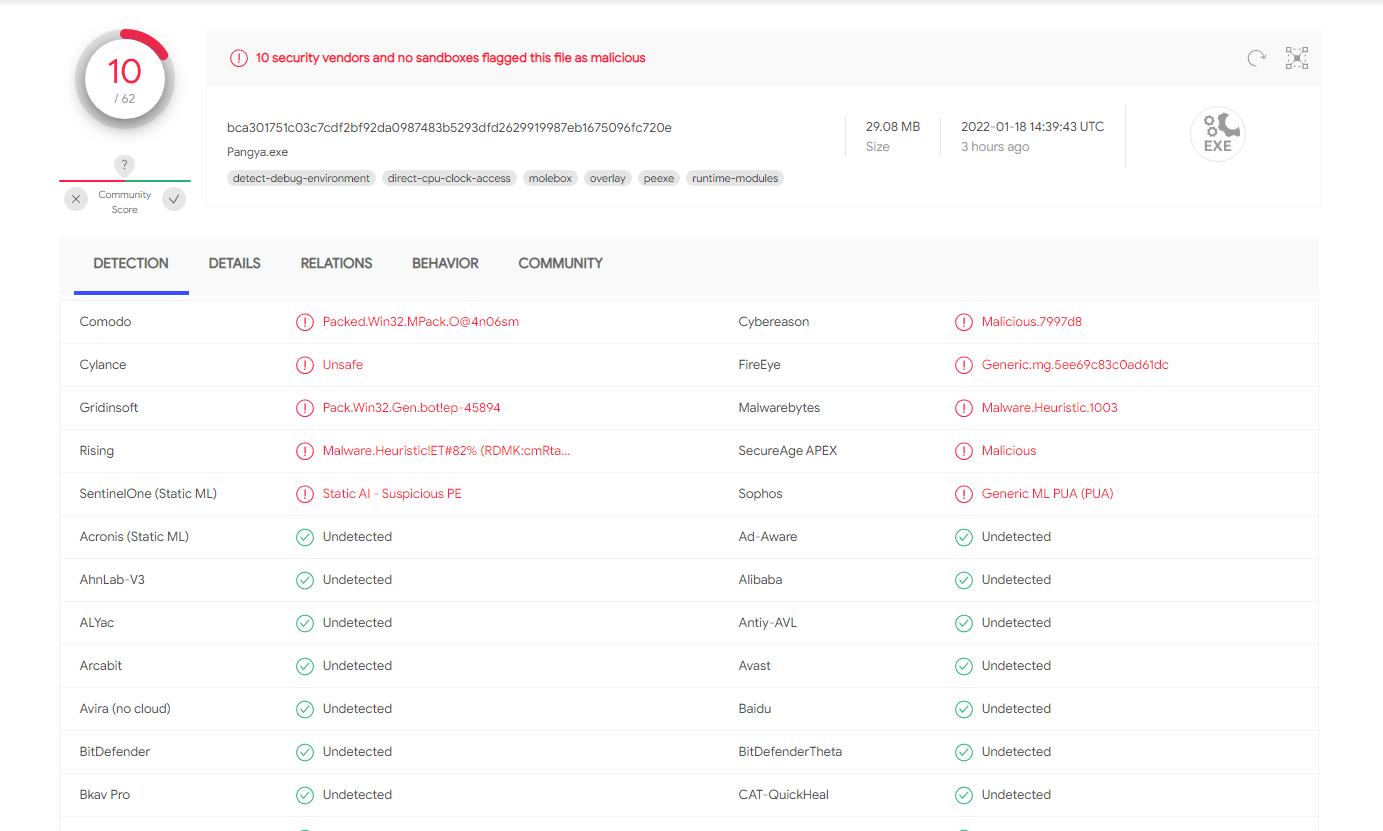Click the Baidu vendor name
1383x831 pixels.
756,709
